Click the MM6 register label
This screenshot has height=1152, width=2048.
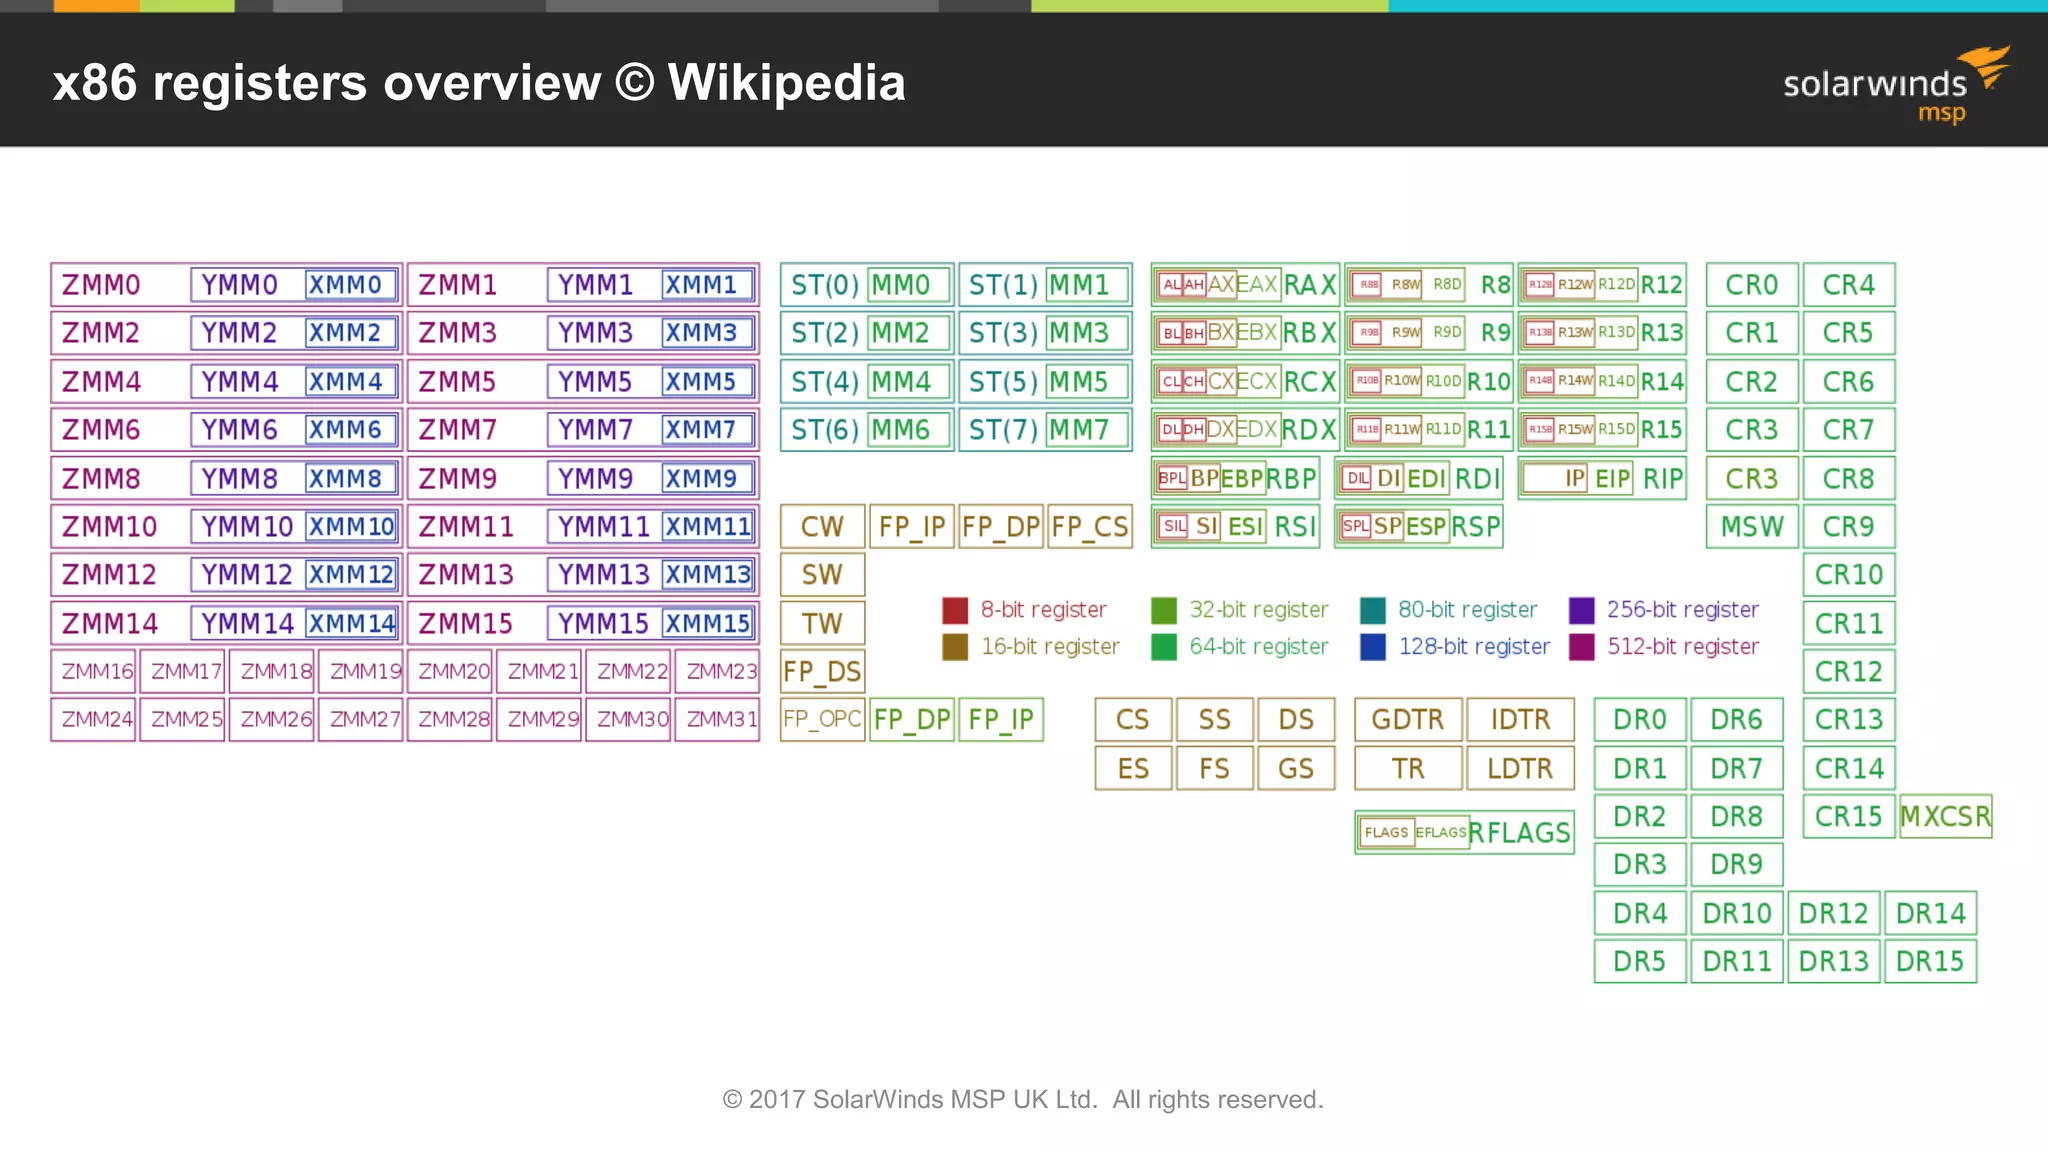click(901, 430)
